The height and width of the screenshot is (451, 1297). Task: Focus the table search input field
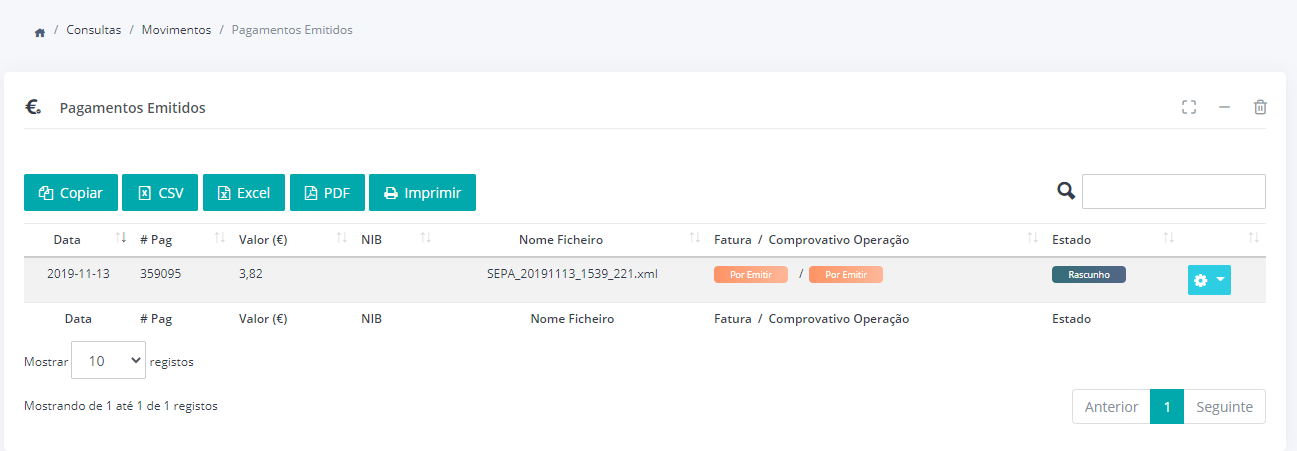coord(1173,191)
